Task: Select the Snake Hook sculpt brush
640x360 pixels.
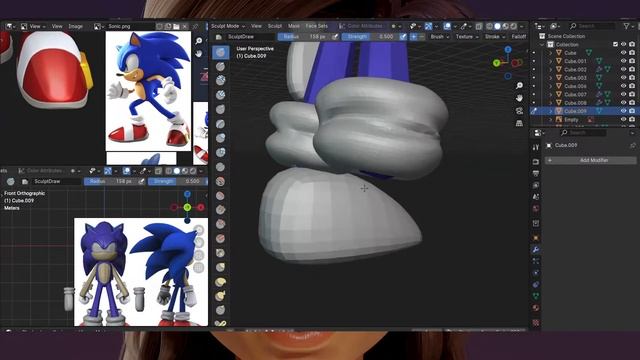Action: pos(220,296)
